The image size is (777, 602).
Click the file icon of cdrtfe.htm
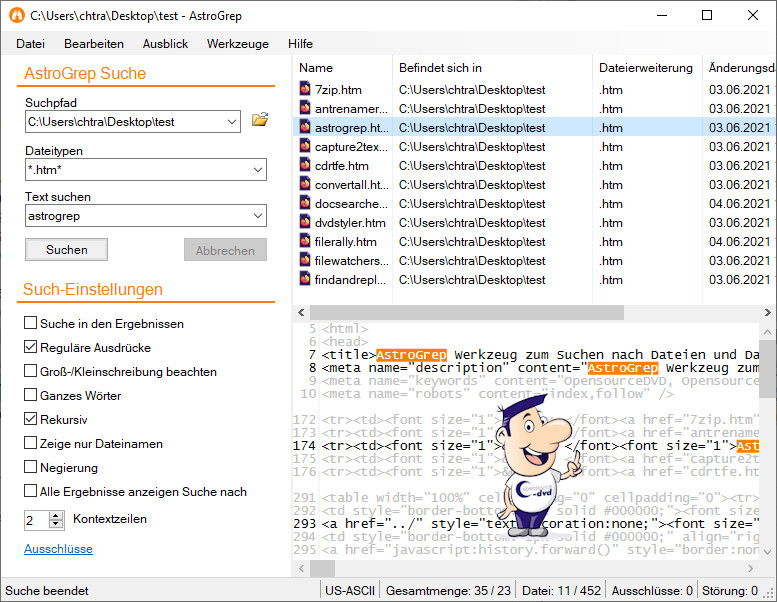click(x=305, y=164)
